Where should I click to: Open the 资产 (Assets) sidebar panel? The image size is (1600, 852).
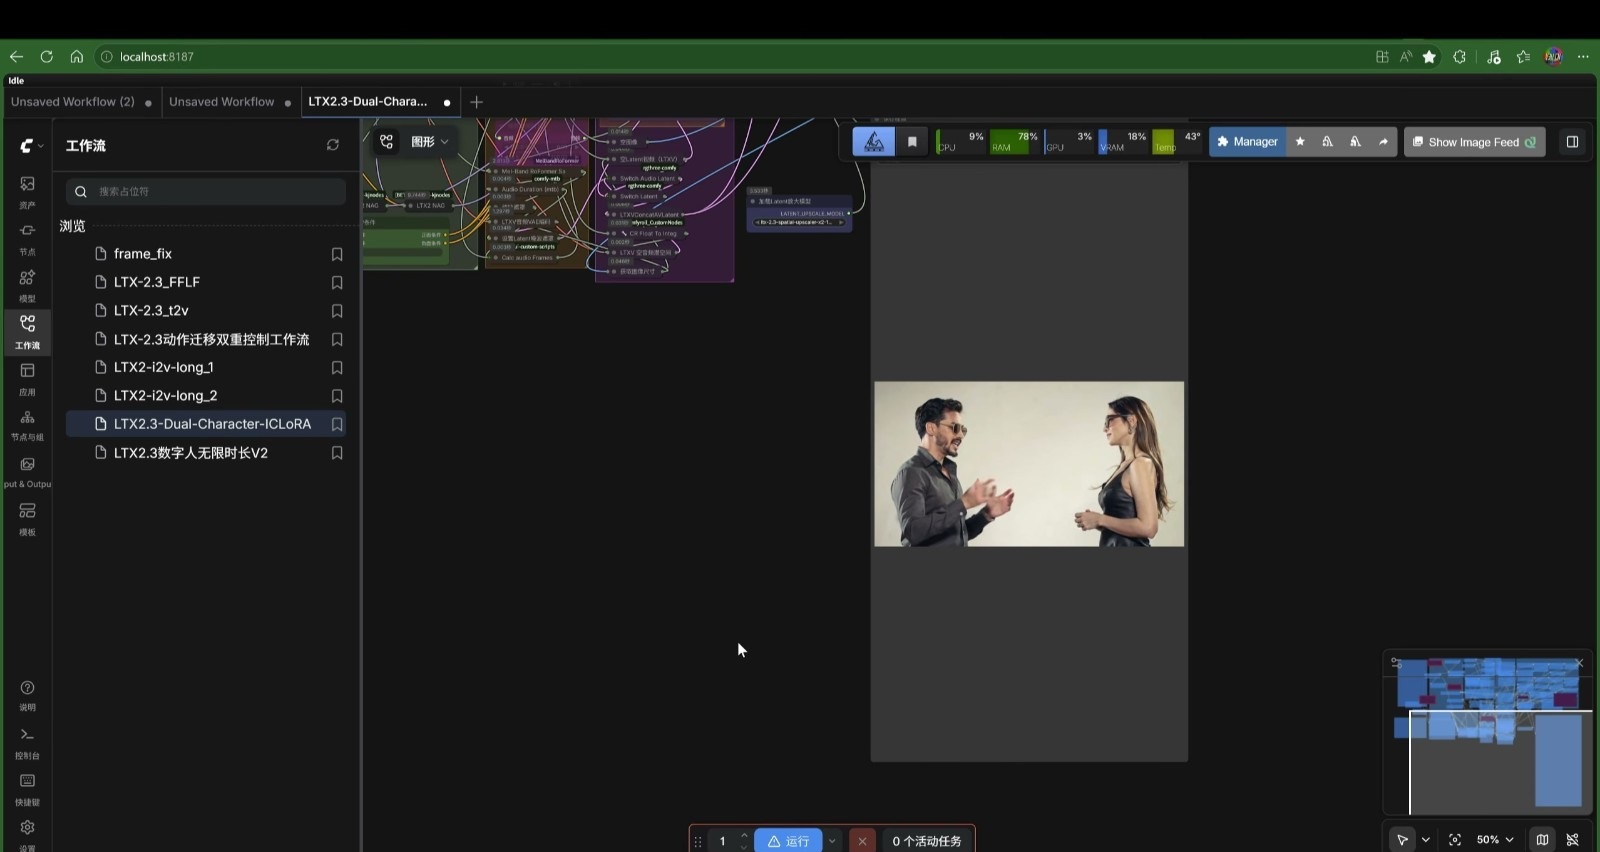point(27,190)
